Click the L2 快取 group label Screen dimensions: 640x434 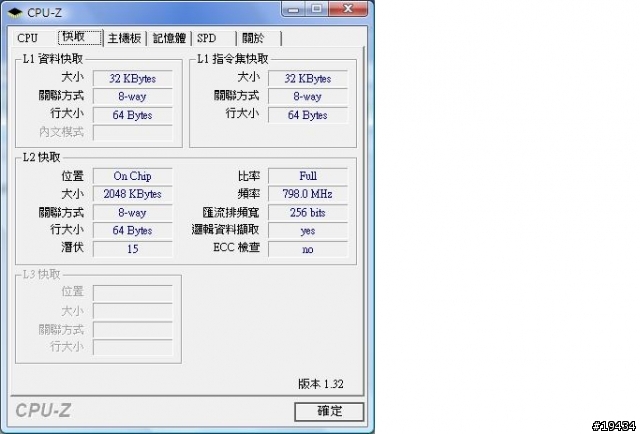click(41, 157)
